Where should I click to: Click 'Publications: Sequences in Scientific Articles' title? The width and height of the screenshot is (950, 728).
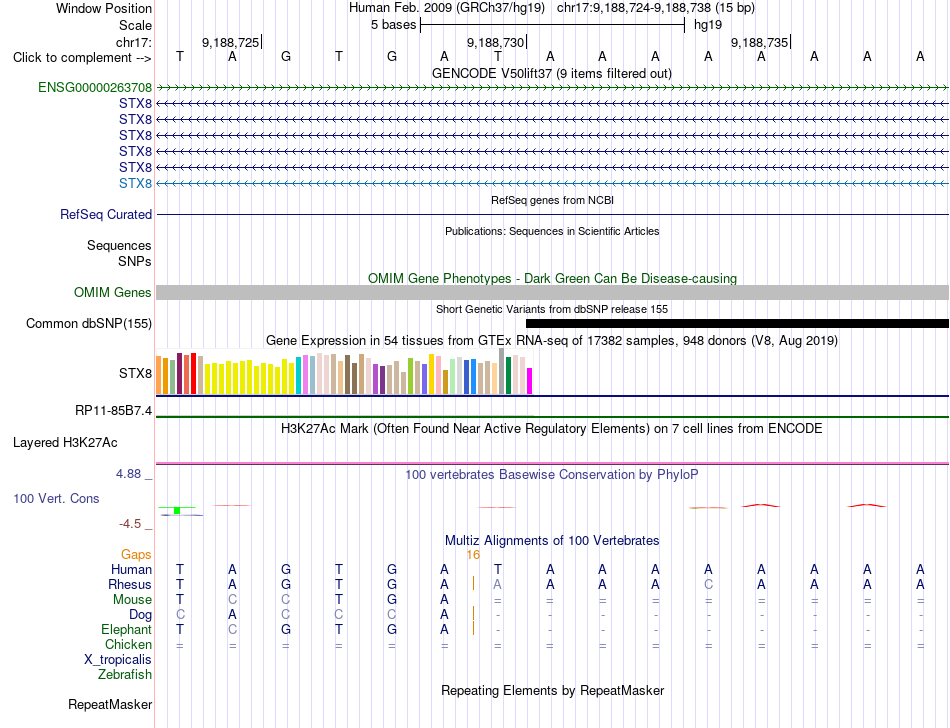pos(552,231)
